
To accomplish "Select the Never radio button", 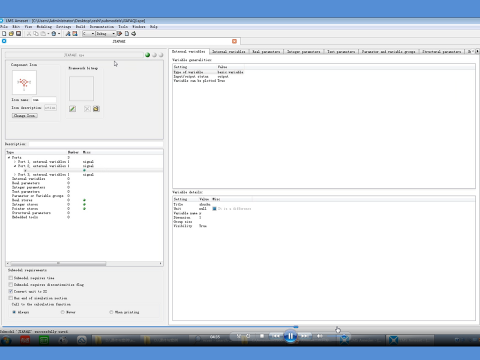I will tap(63, 312).
